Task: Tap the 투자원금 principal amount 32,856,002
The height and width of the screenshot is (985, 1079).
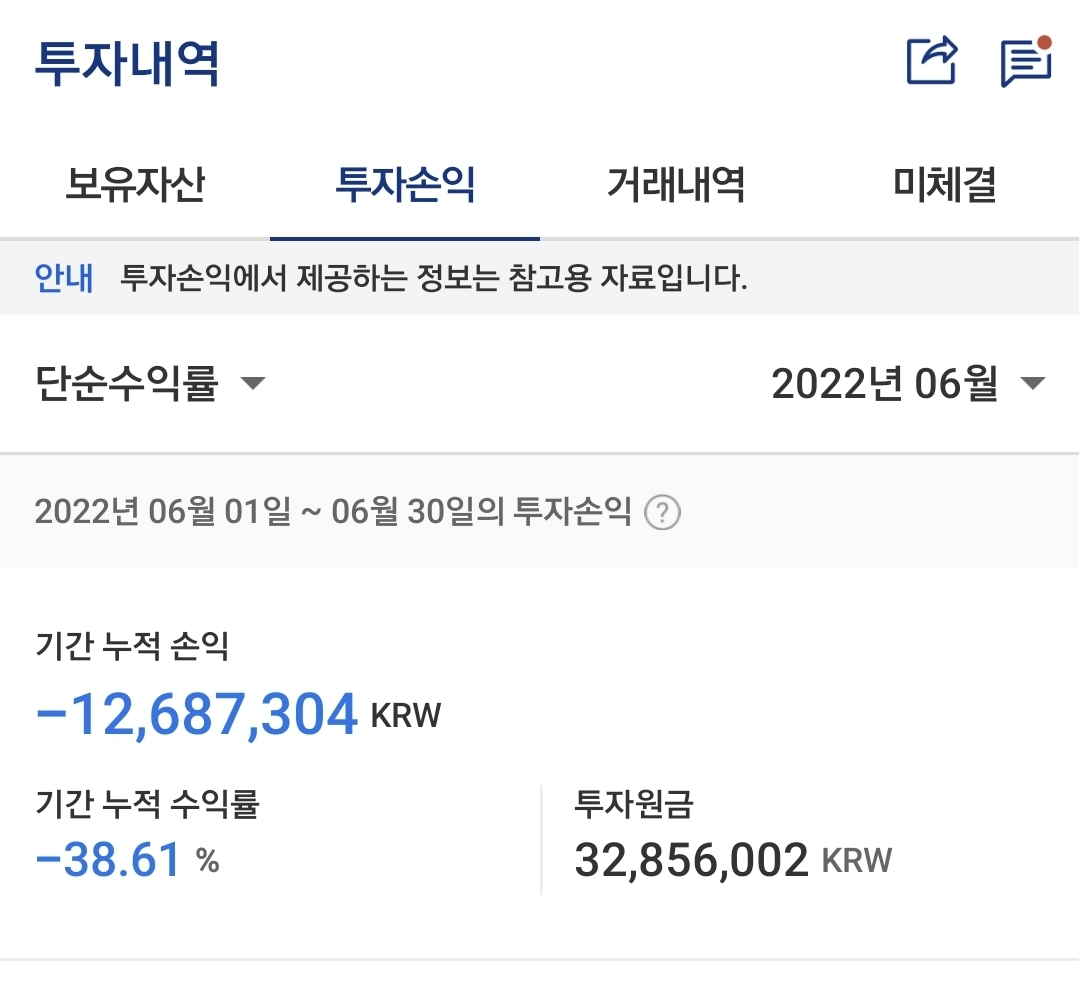Action: point(688,858)
